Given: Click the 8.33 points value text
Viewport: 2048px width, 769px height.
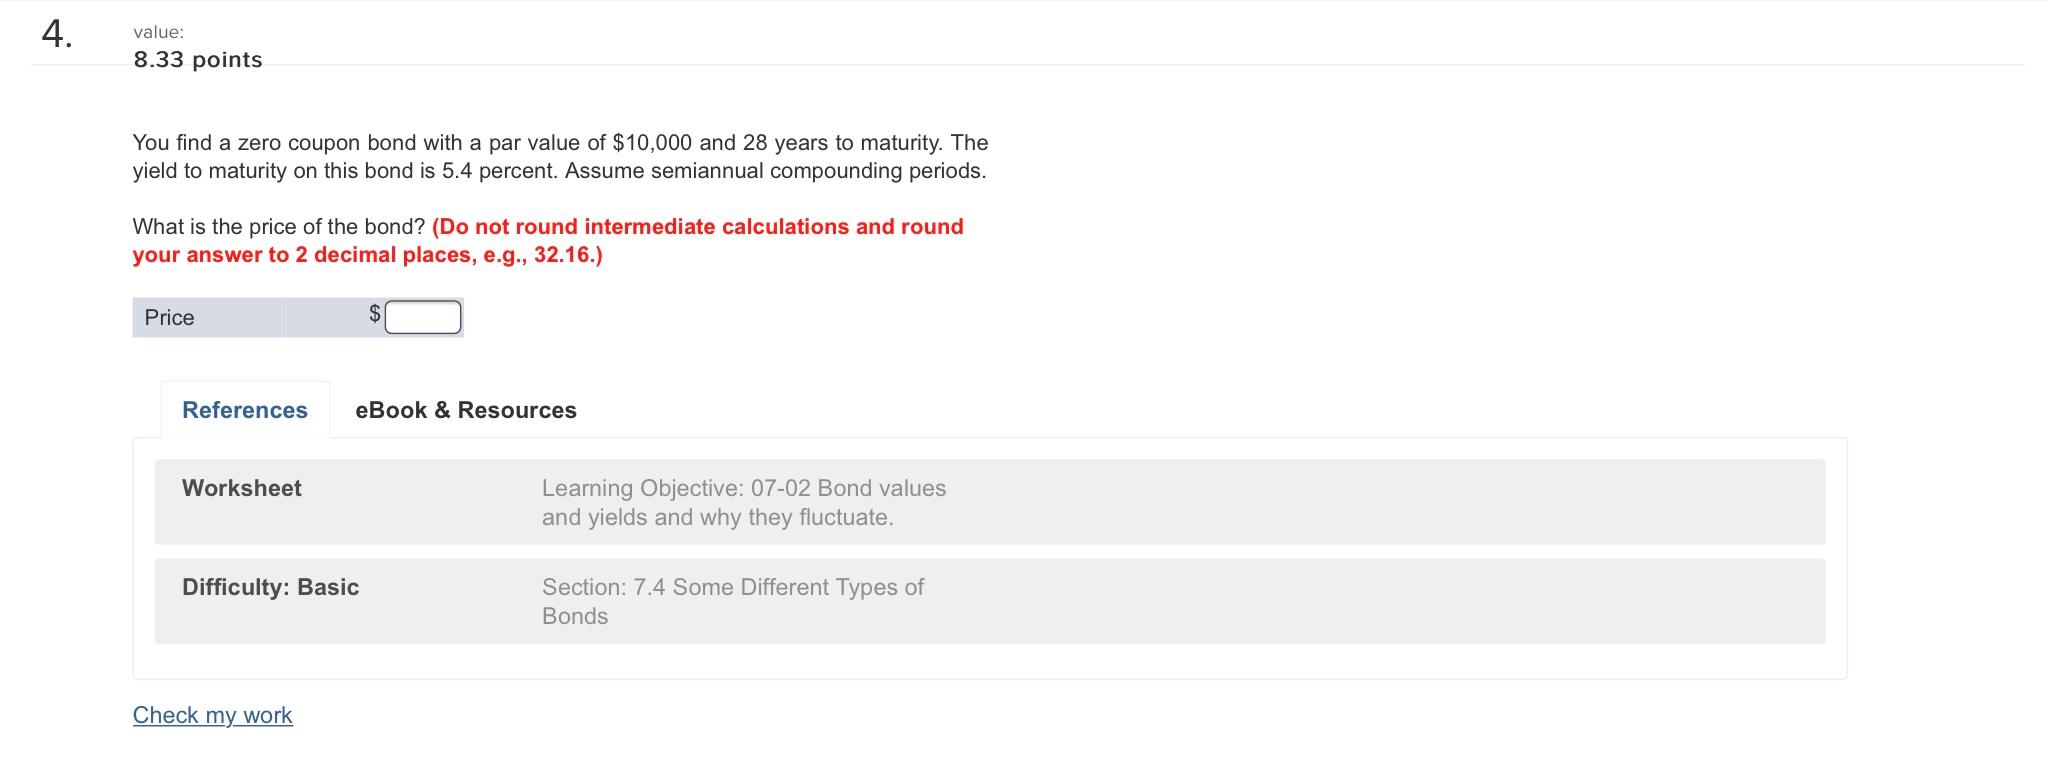Looking at the screenshot, I should [x=197, y=59].
